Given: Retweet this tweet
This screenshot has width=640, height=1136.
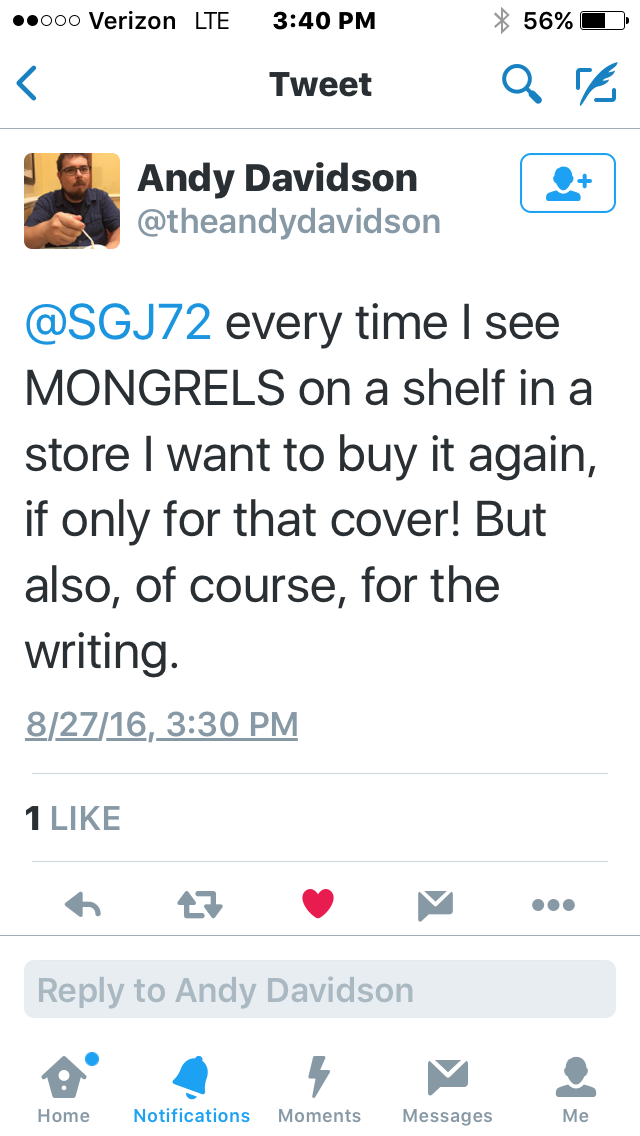Looking at the screenshot, I should pyautogui.click(x=200, y=905).
